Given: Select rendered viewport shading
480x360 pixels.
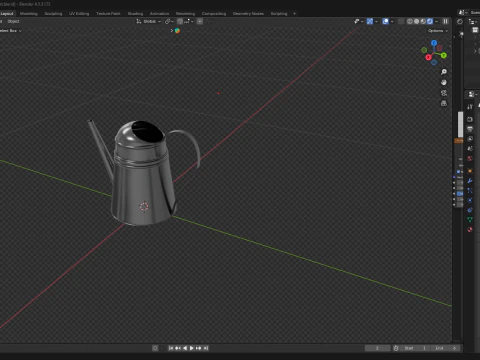Looking at the screenshot, I should [x=430, y=21].
